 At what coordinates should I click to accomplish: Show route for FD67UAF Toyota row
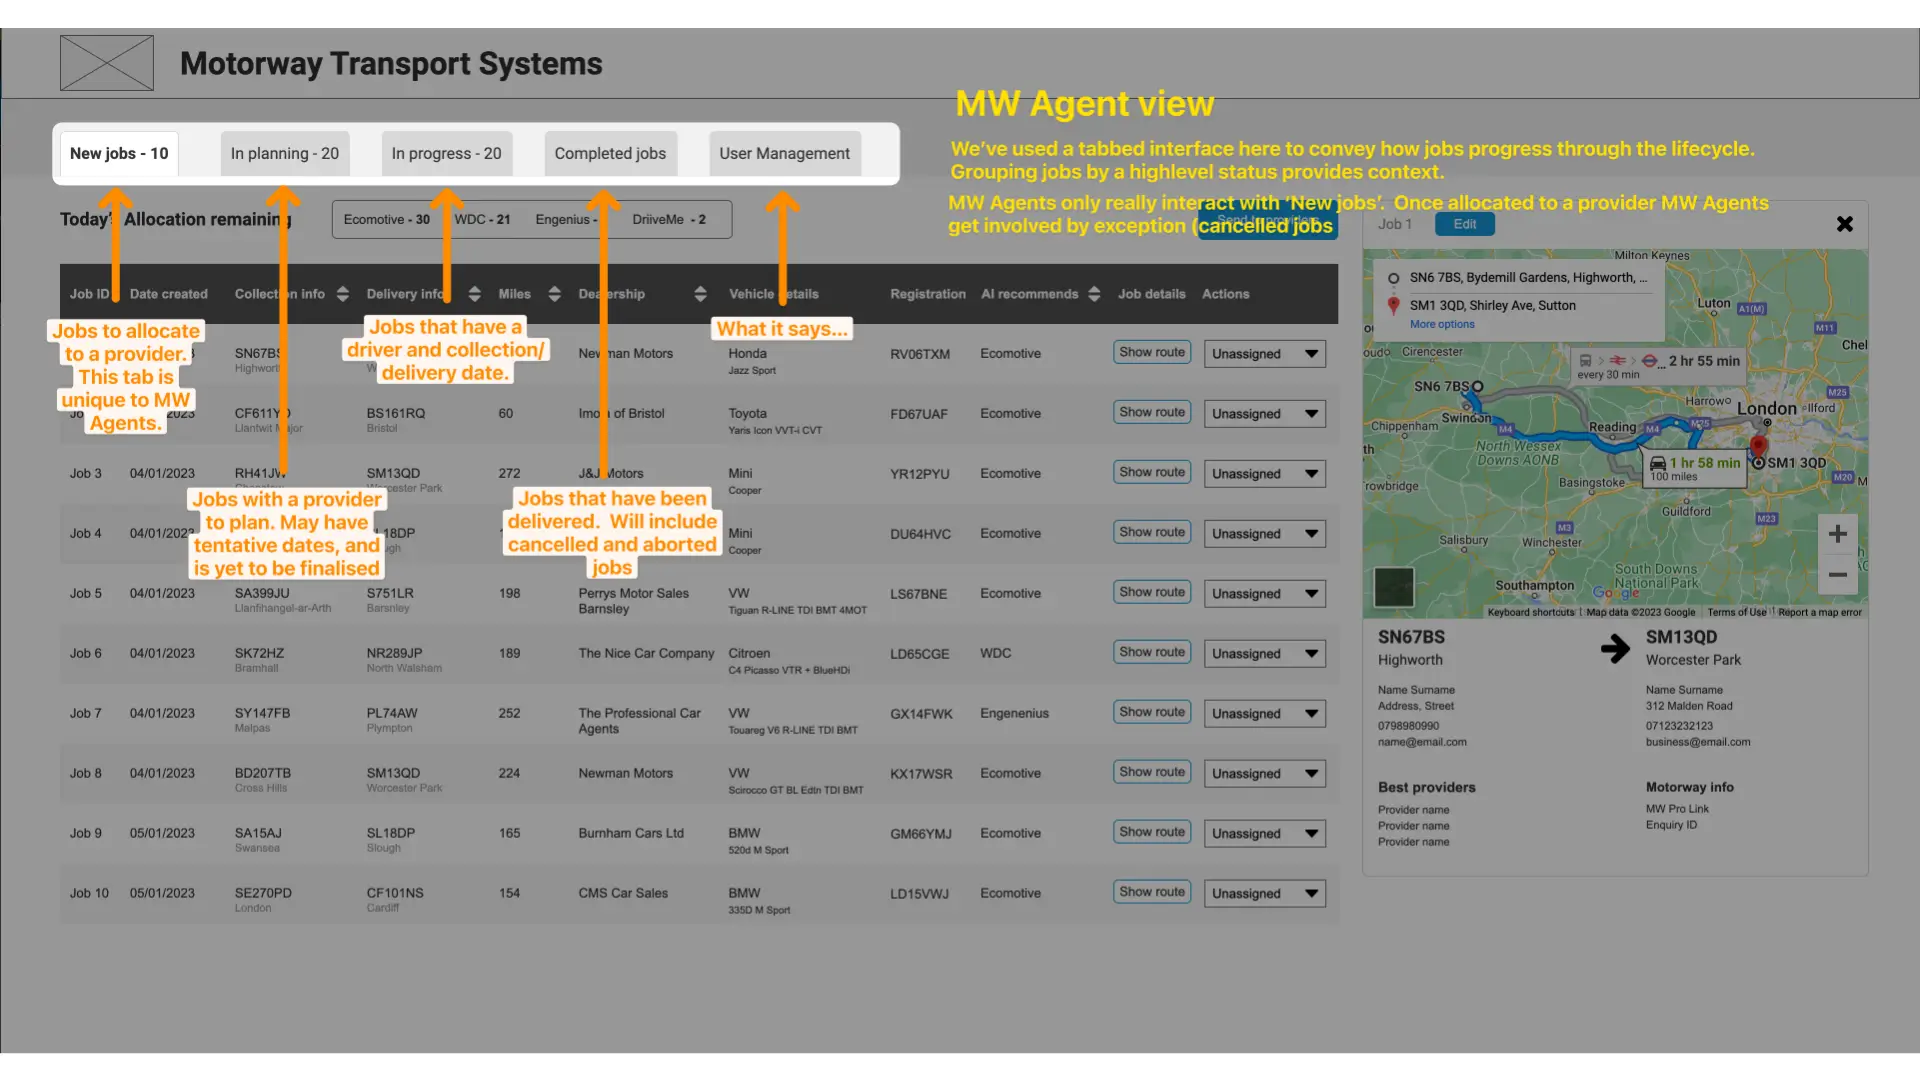[x=1152, y=412]
